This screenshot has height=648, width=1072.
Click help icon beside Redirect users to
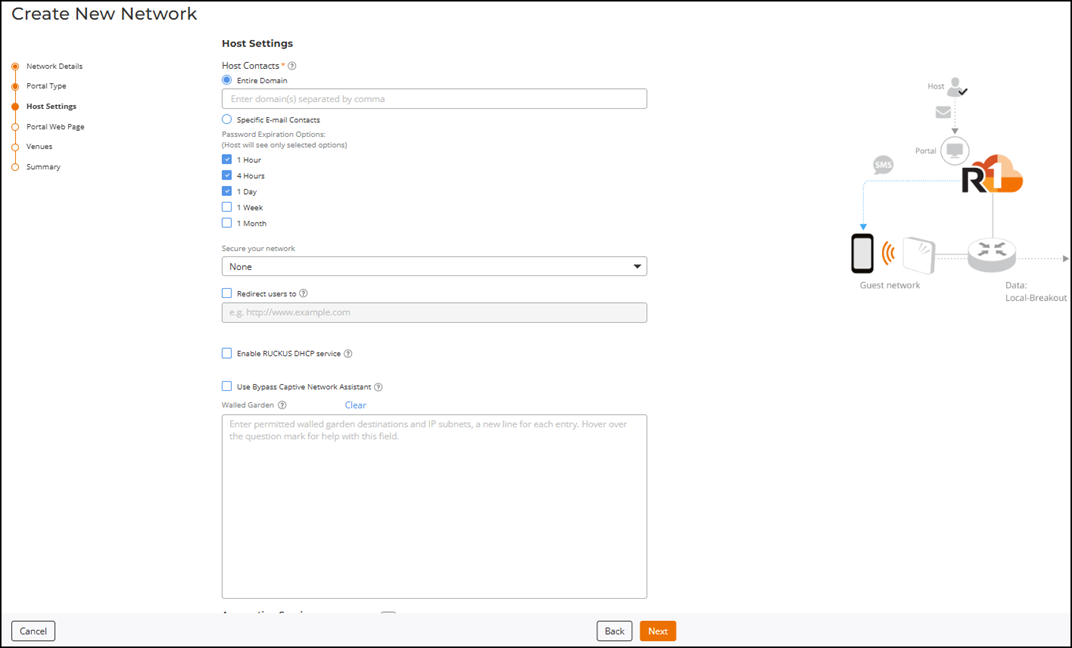(x=303, y=294)
